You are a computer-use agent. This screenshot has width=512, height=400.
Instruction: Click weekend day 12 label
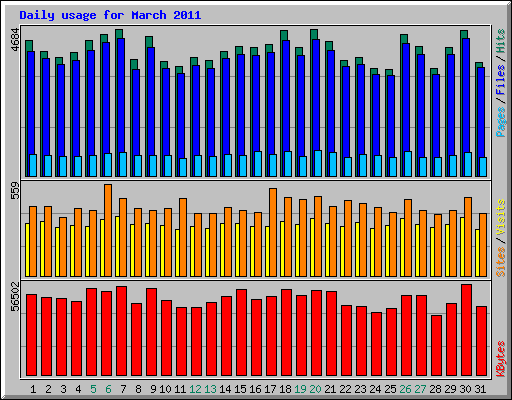195,389
